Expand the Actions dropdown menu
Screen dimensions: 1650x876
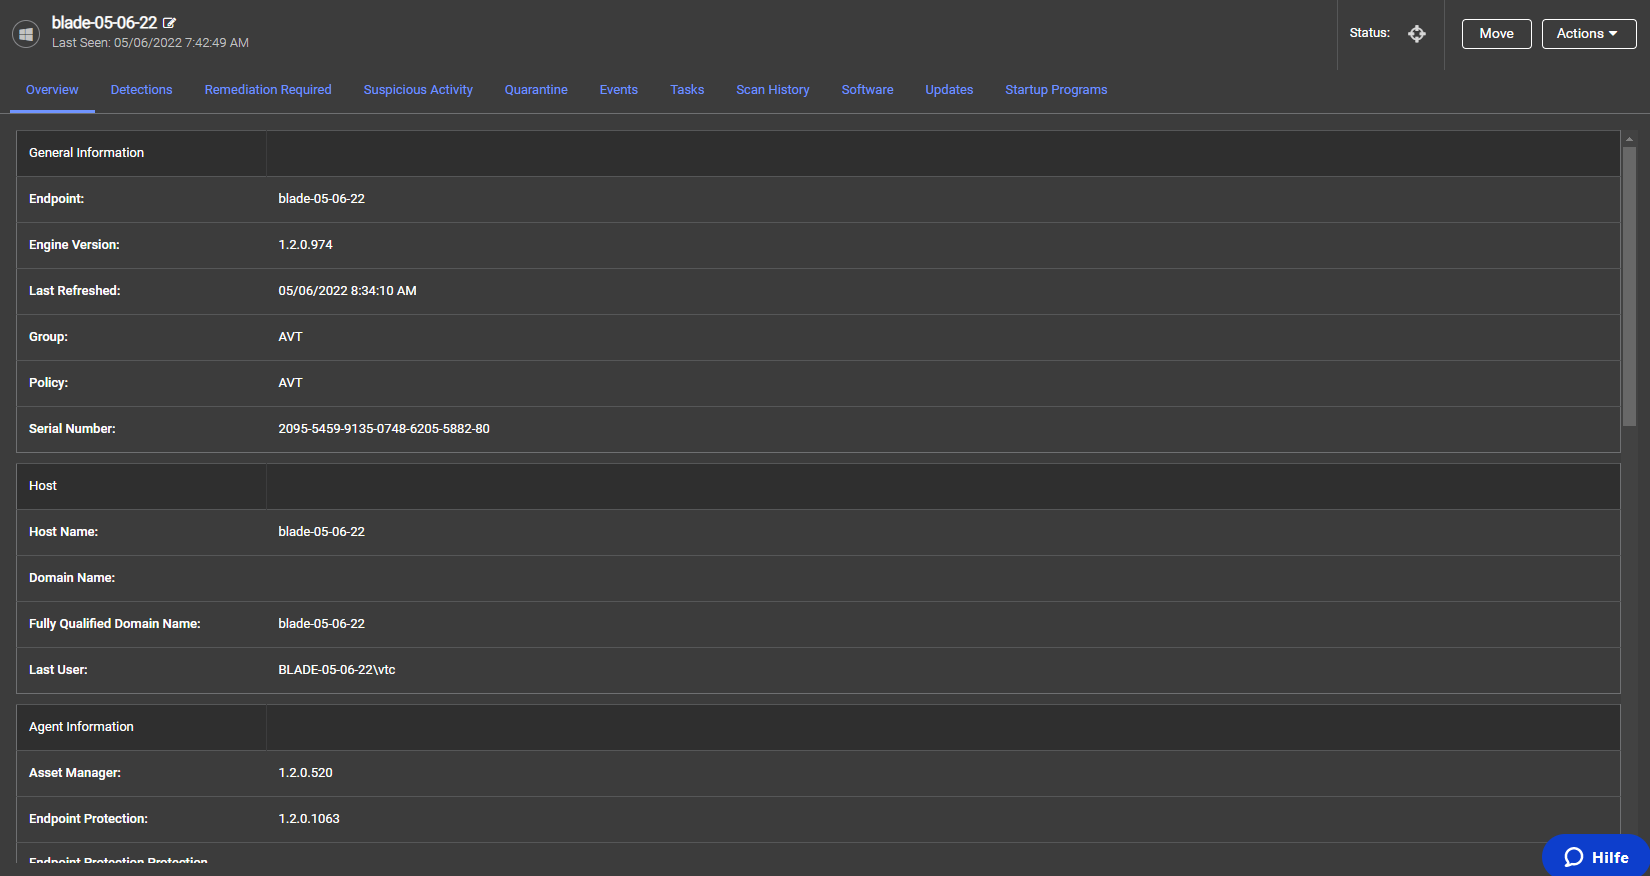click(x=1588, y=34)
